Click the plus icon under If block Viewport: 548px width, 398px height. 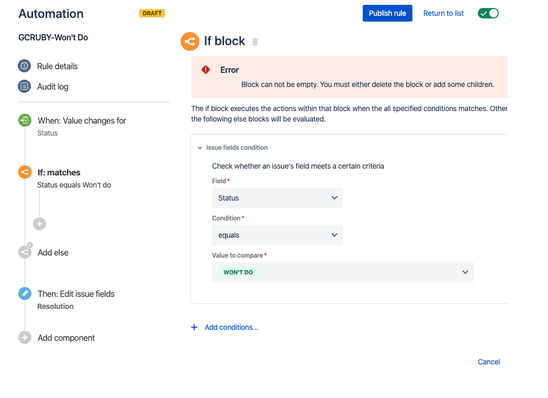click(39, 224)
